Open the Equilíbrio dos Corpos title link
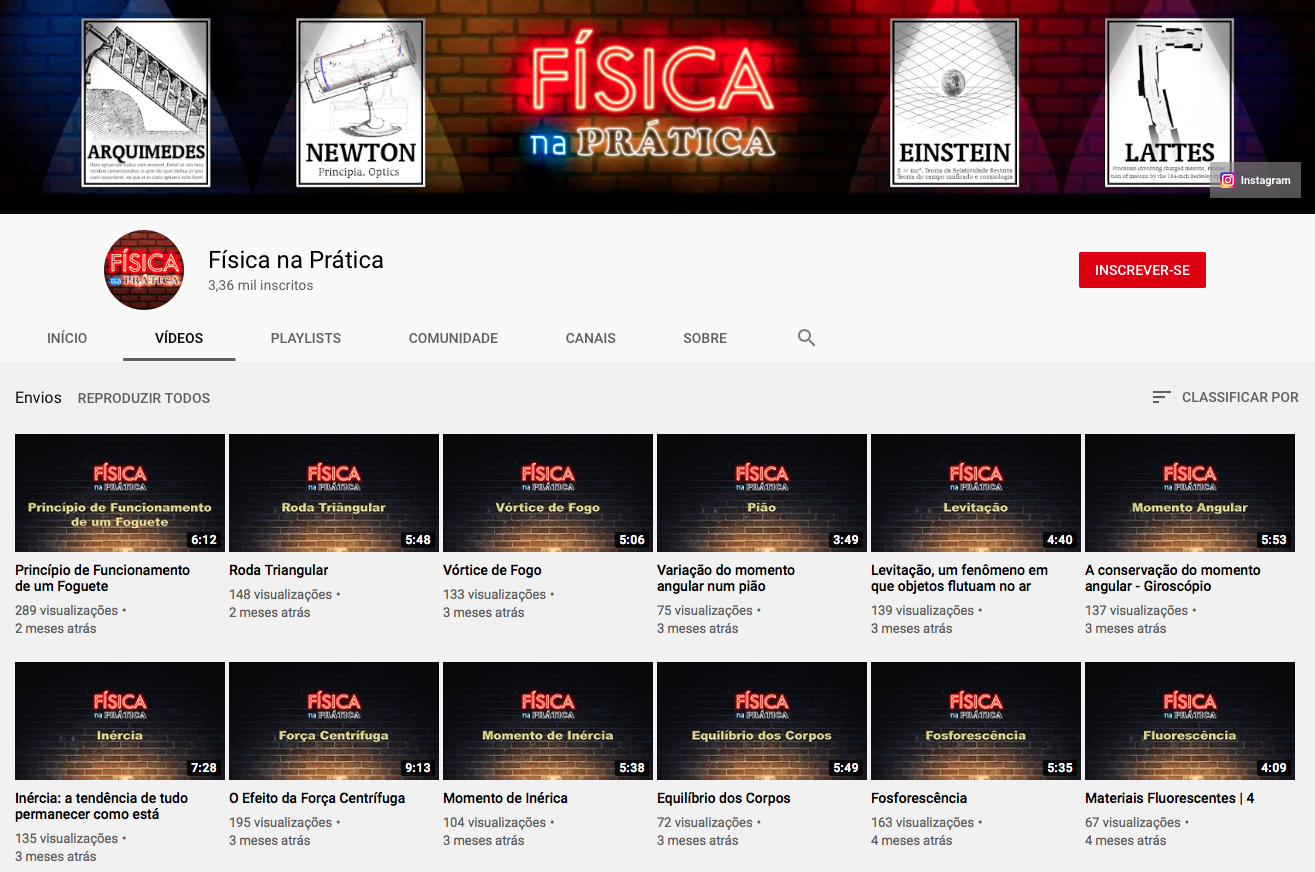The image size is (1315, 872). pyautogui.click(x=724, y=798)
